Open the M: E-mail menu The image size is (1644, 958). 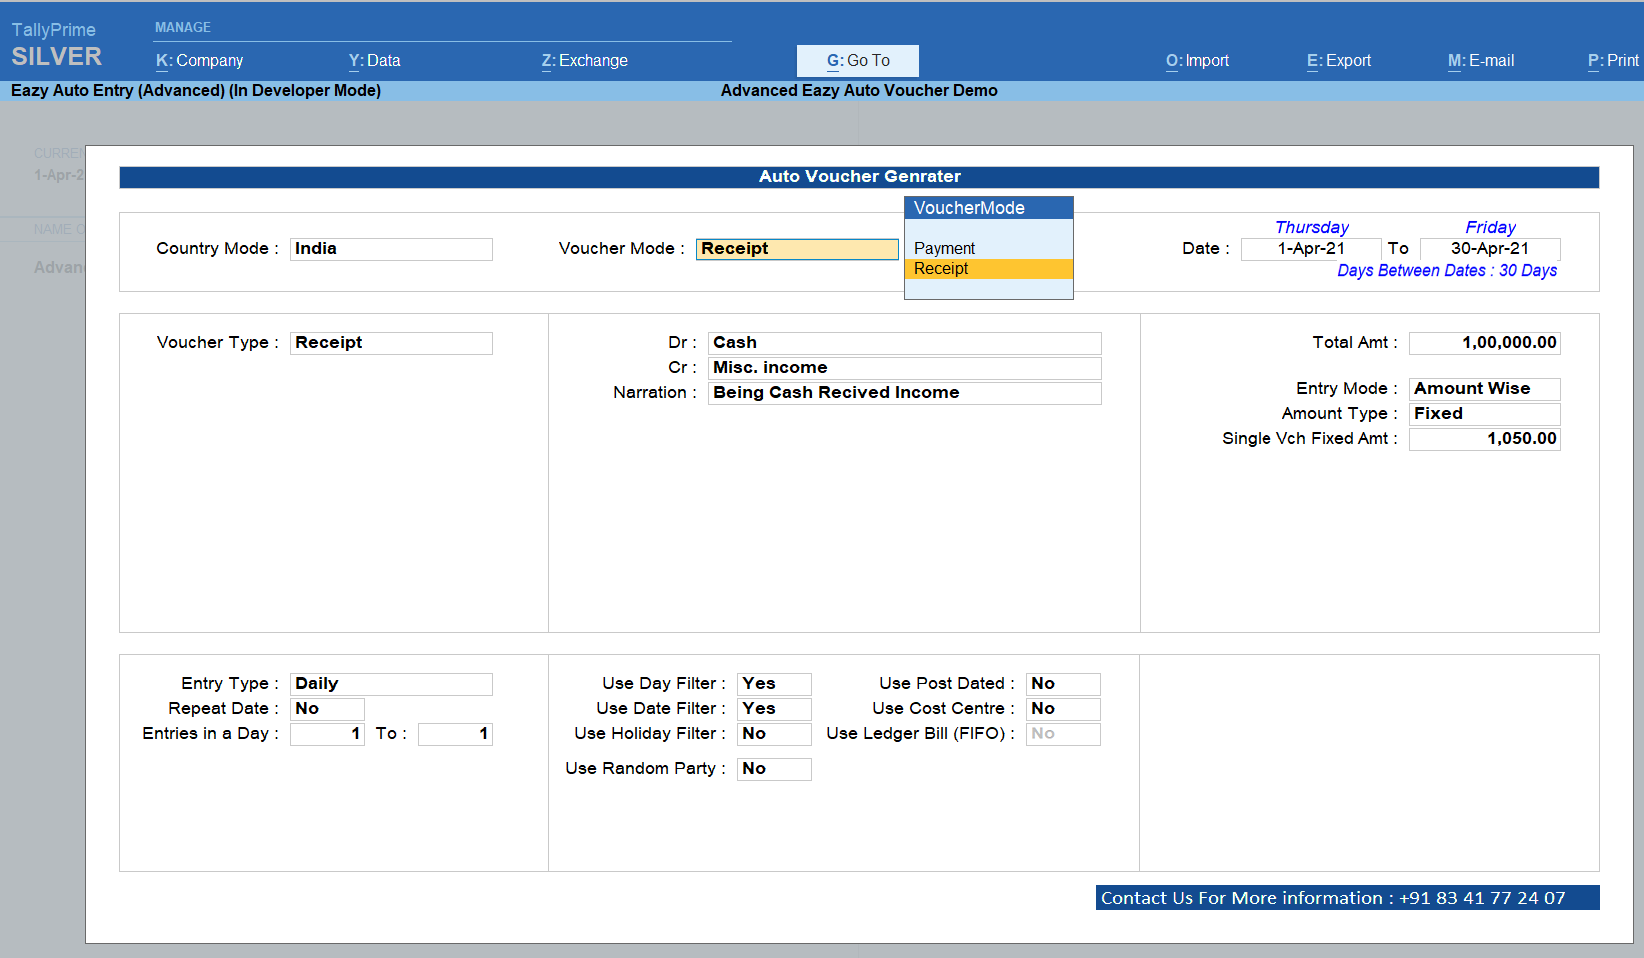coord(1481,60)
